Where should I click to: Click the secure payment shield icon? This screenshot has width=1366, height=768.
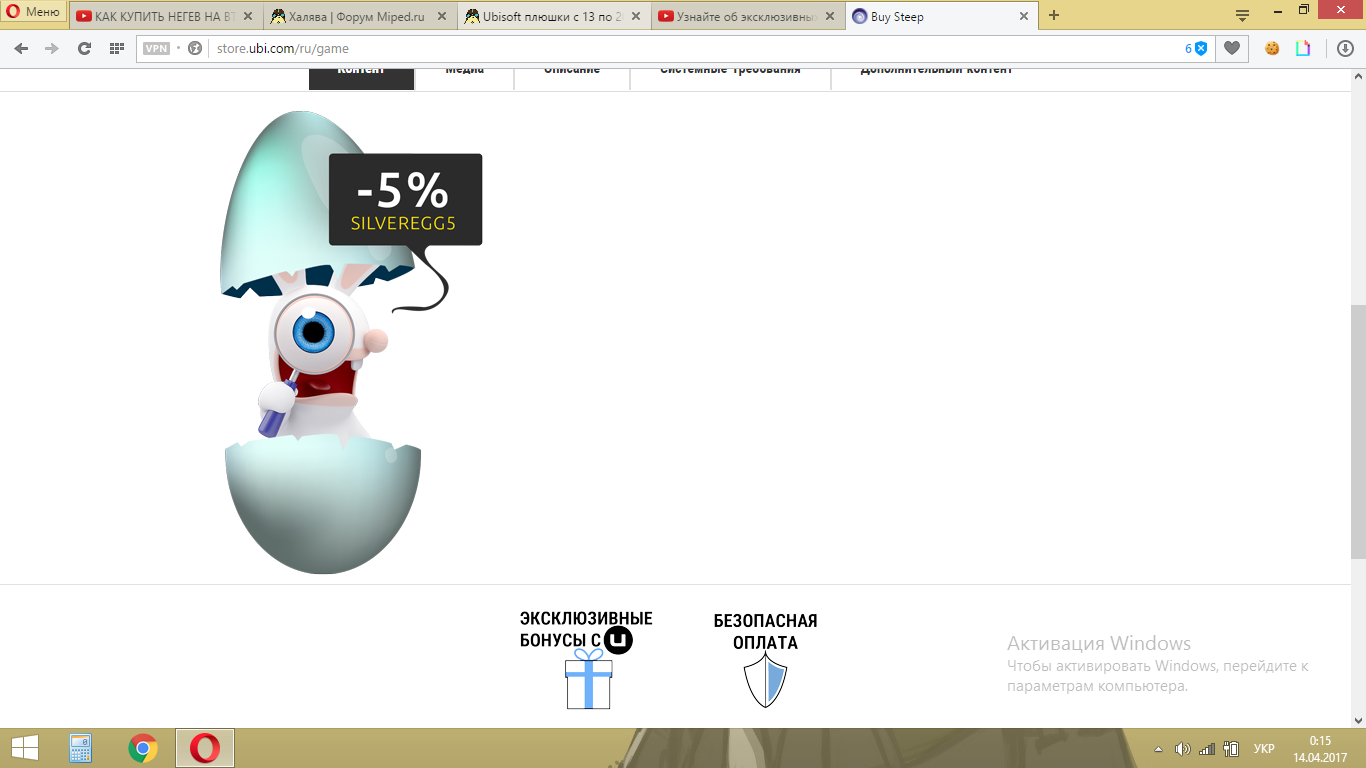click(x=766, y=680)
